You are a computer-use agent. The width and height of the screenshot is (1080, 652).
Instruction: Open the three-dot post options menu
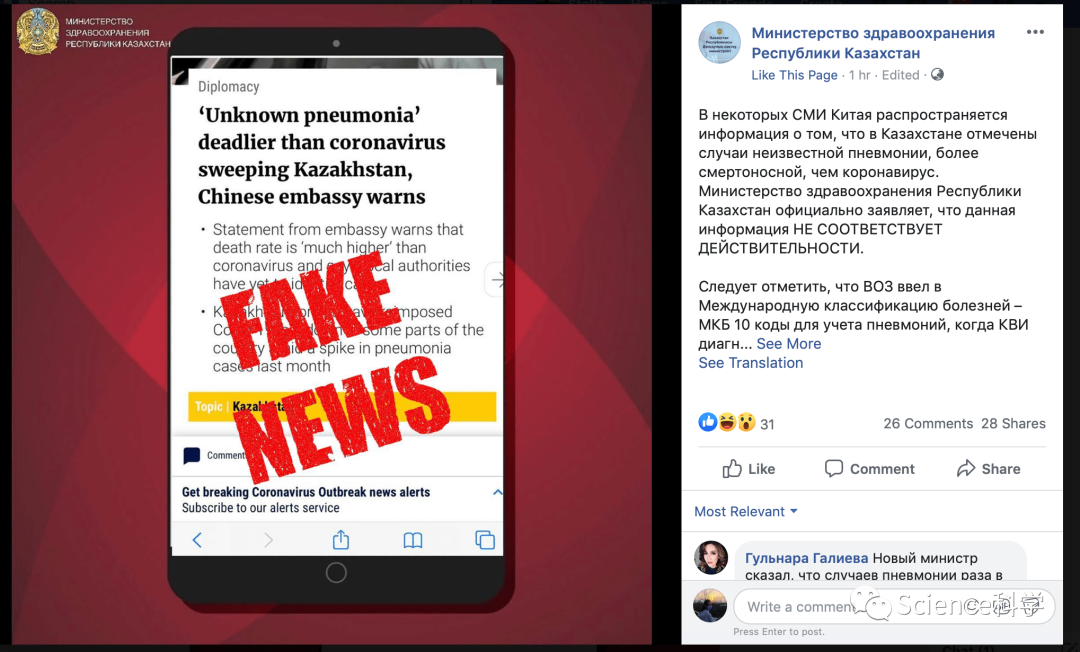(1035, 32)
